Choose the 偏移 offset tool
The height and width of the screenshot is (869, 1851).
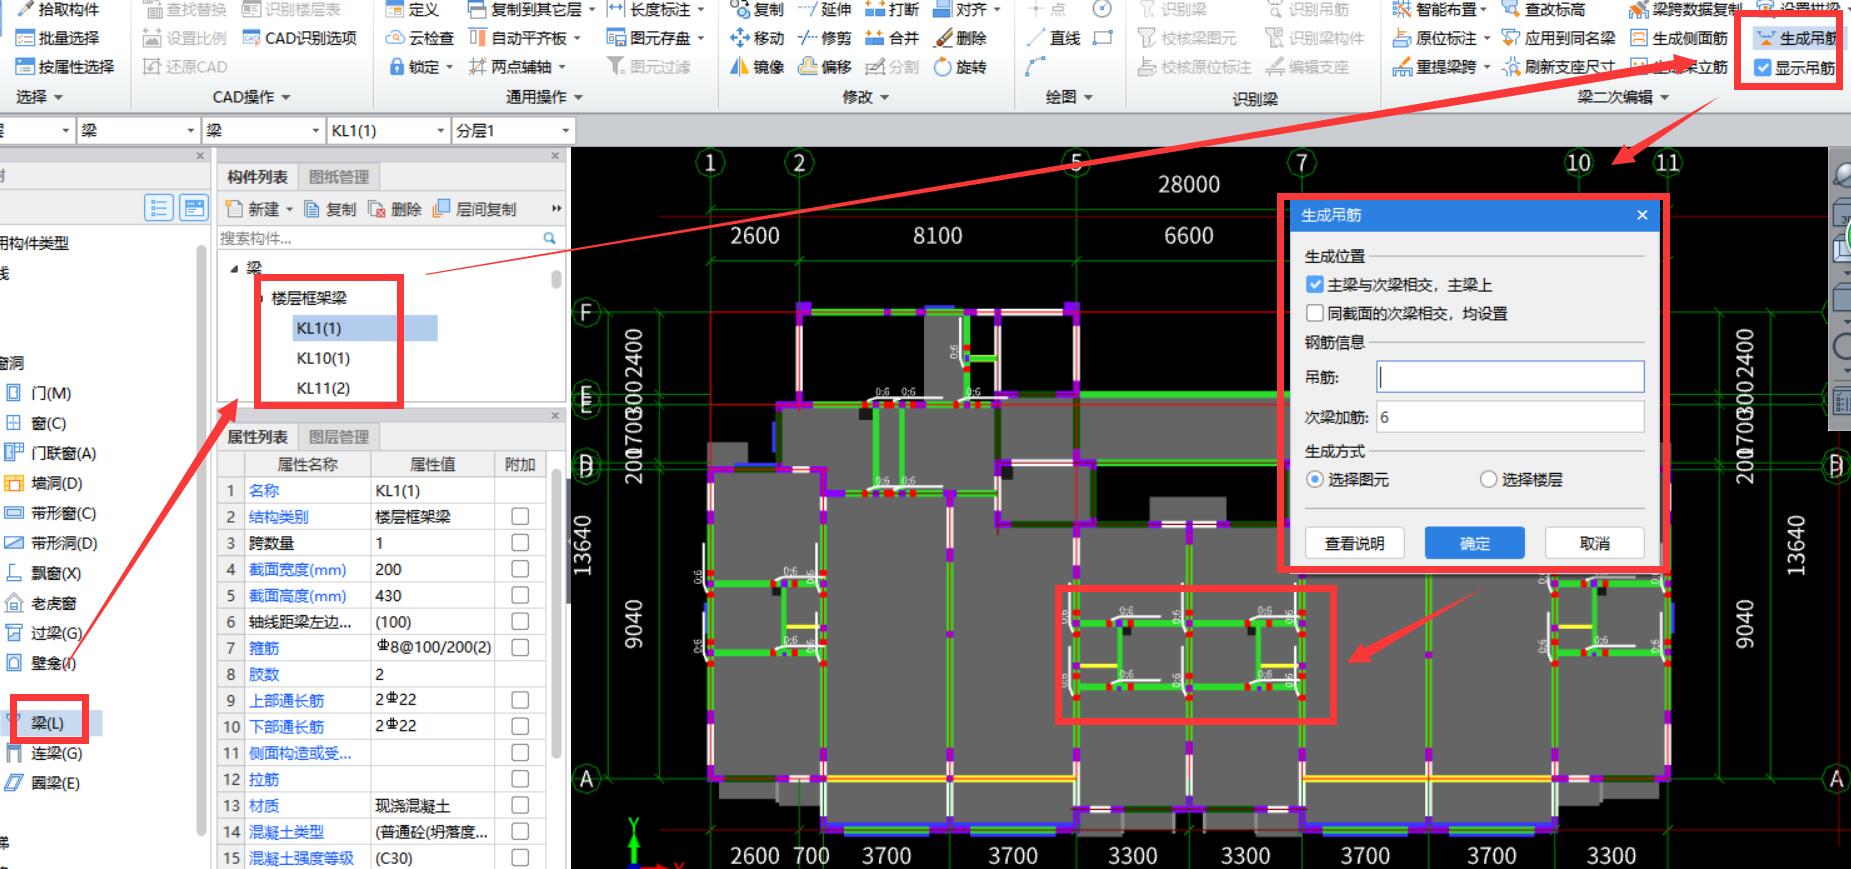(825, 67)
